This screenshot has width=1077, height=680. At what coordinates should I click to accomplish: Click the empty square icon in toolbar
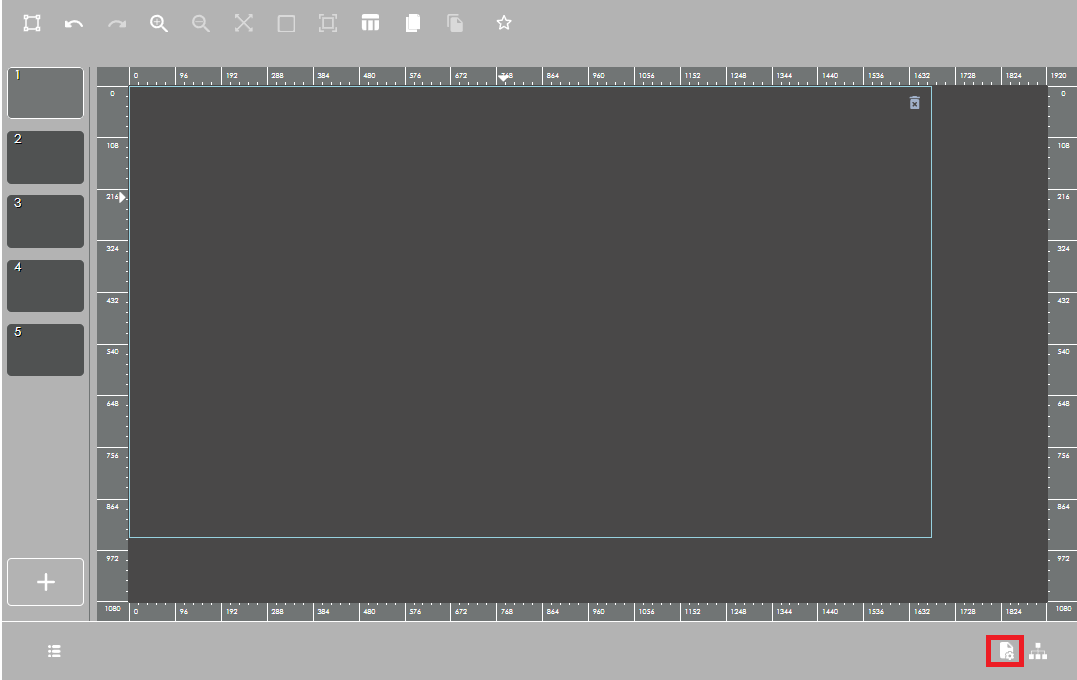click(x=286, y=23)
